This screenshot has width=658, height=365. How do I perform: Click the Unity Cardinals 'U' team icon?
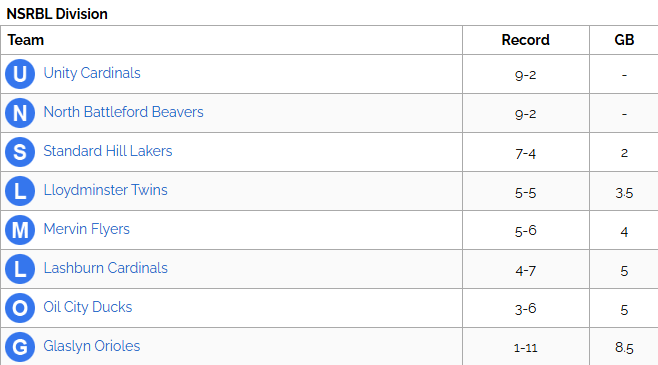click(x=20, y=74)
